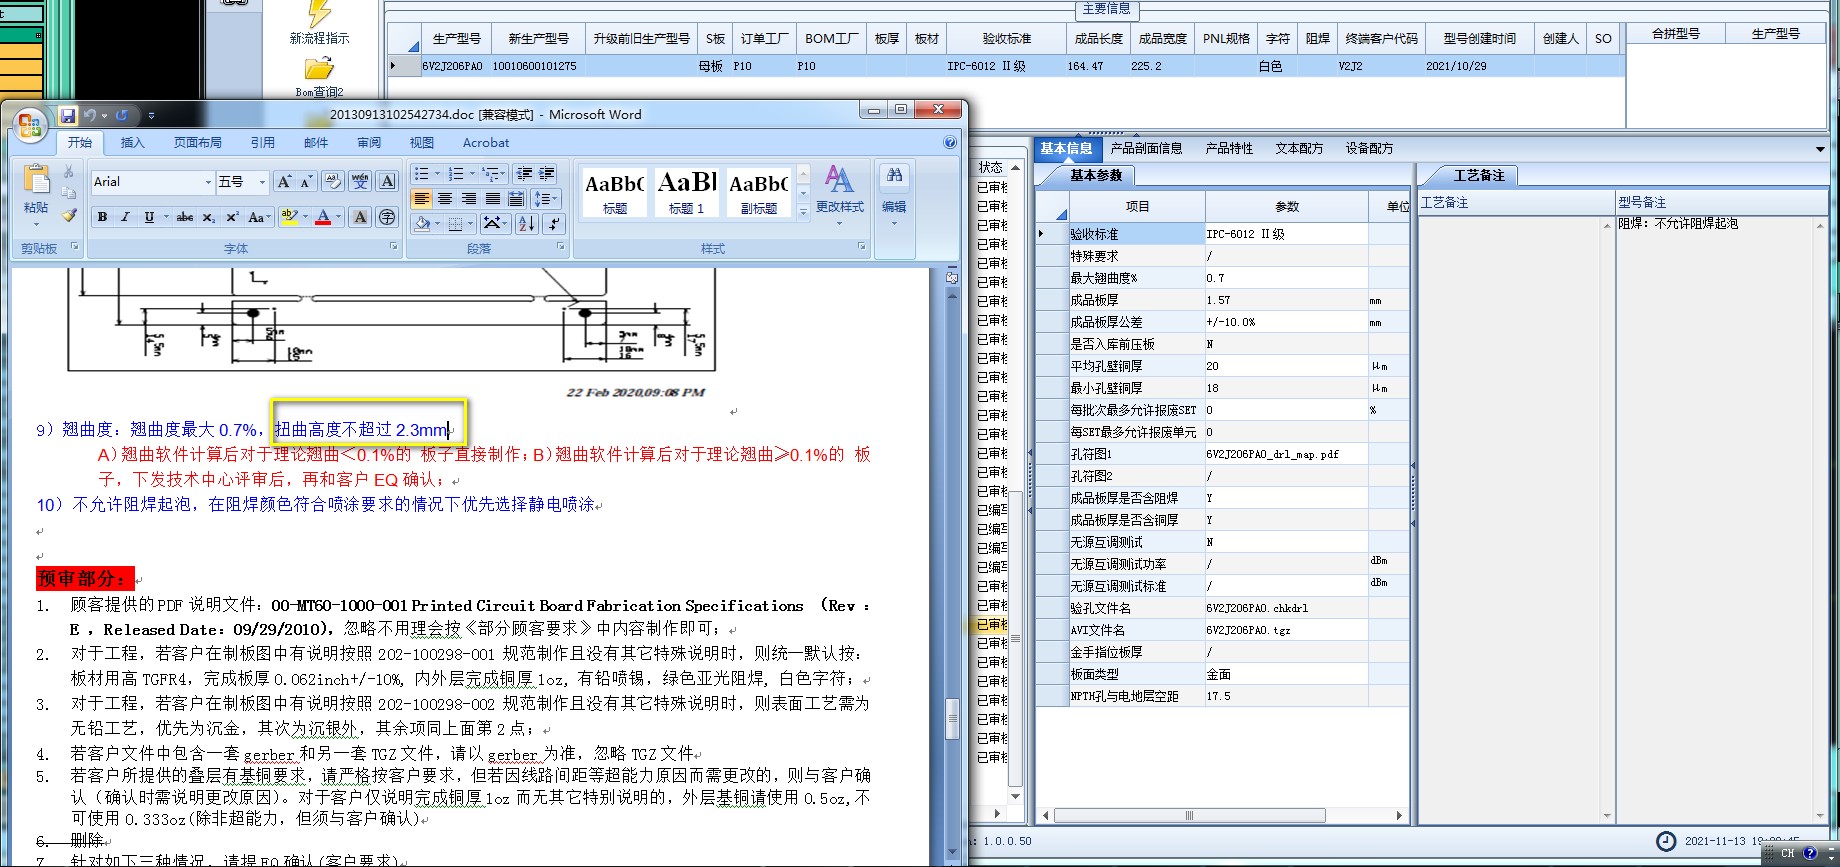Apply distributed alignment

(516, 199)
